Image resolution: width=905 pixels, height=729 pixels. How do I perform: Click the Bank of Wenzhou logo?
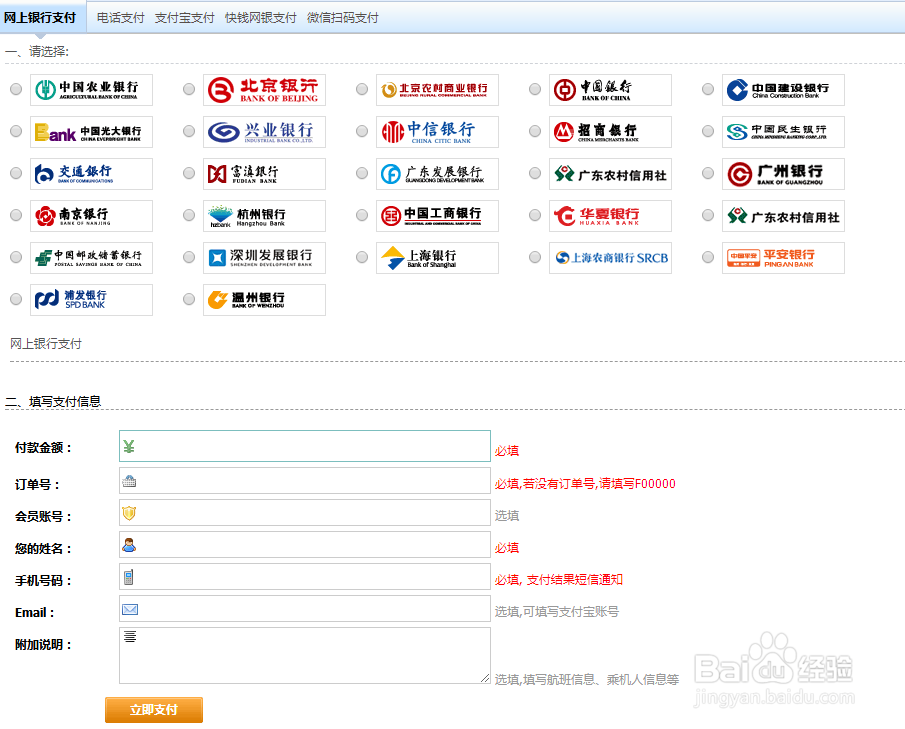pyautogui.click(x=264, y=300)
